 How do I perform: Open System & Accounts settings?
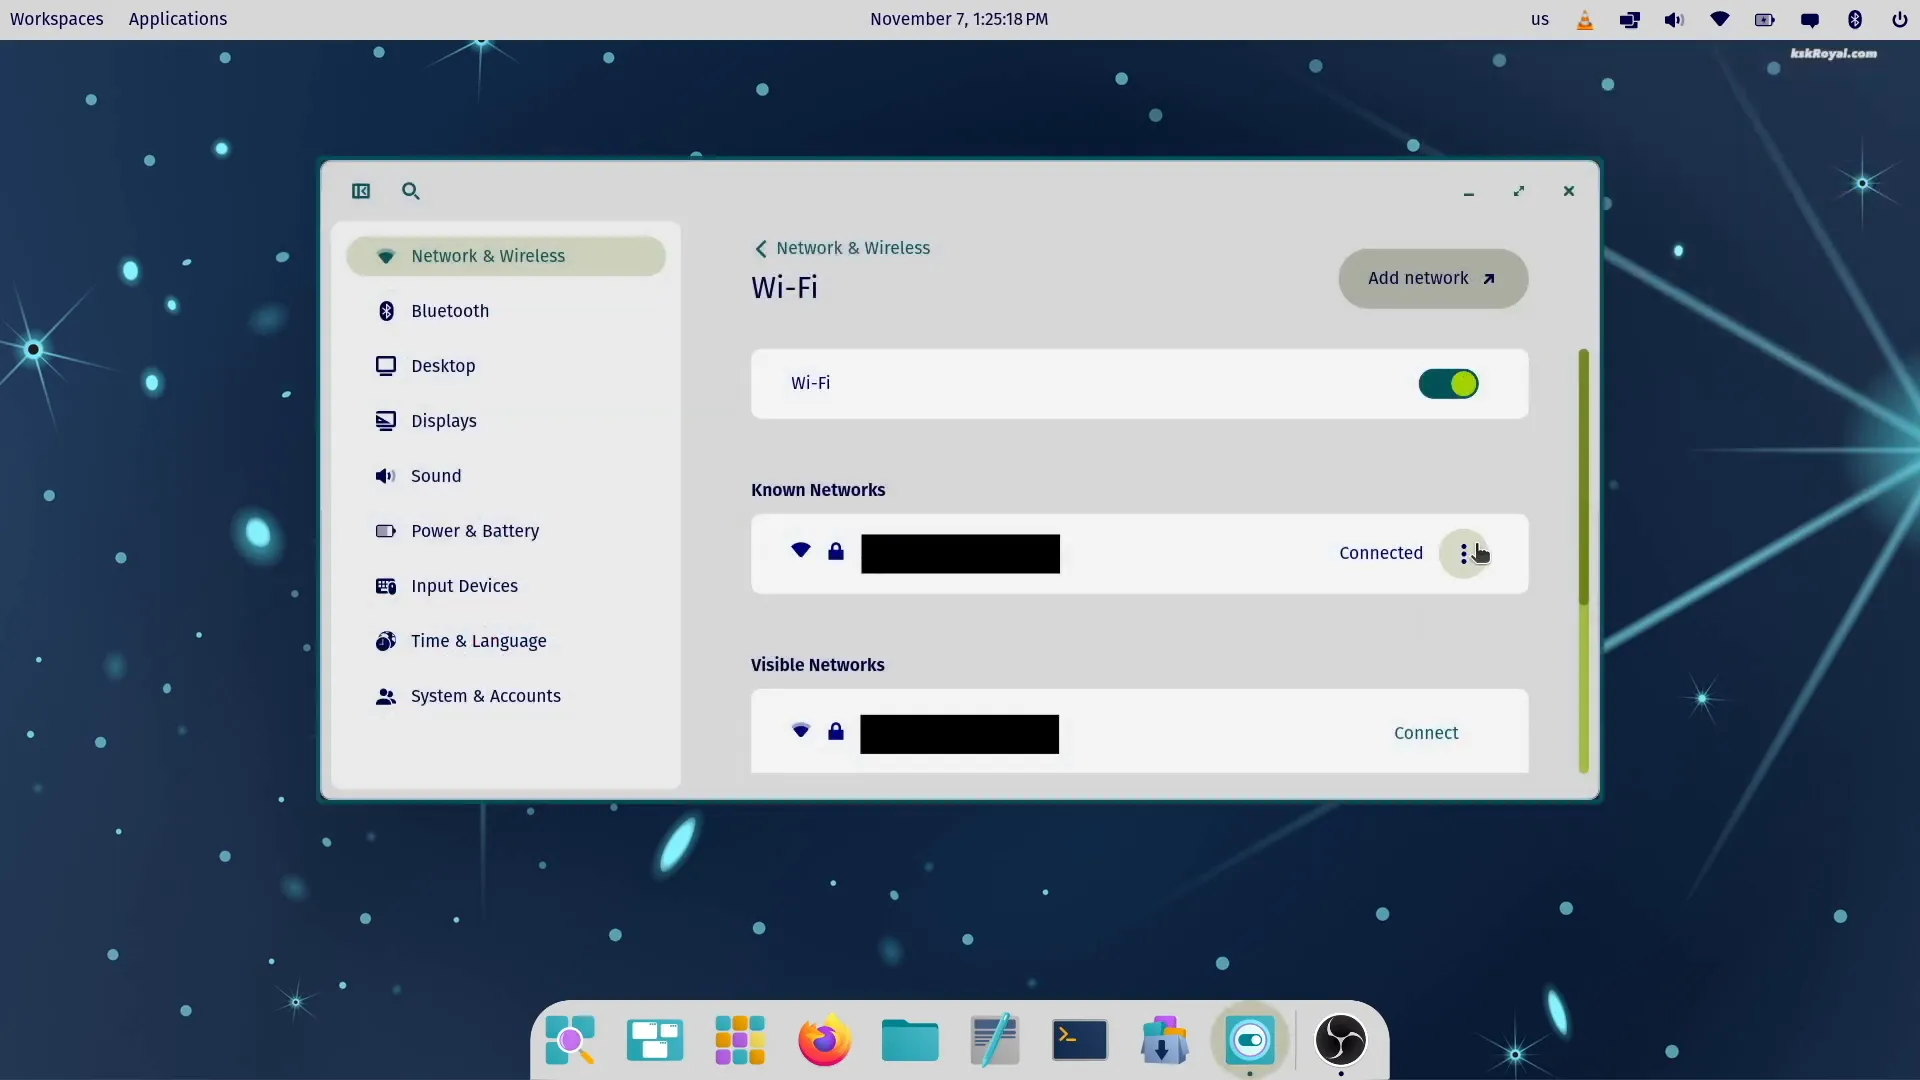(506, 696)
